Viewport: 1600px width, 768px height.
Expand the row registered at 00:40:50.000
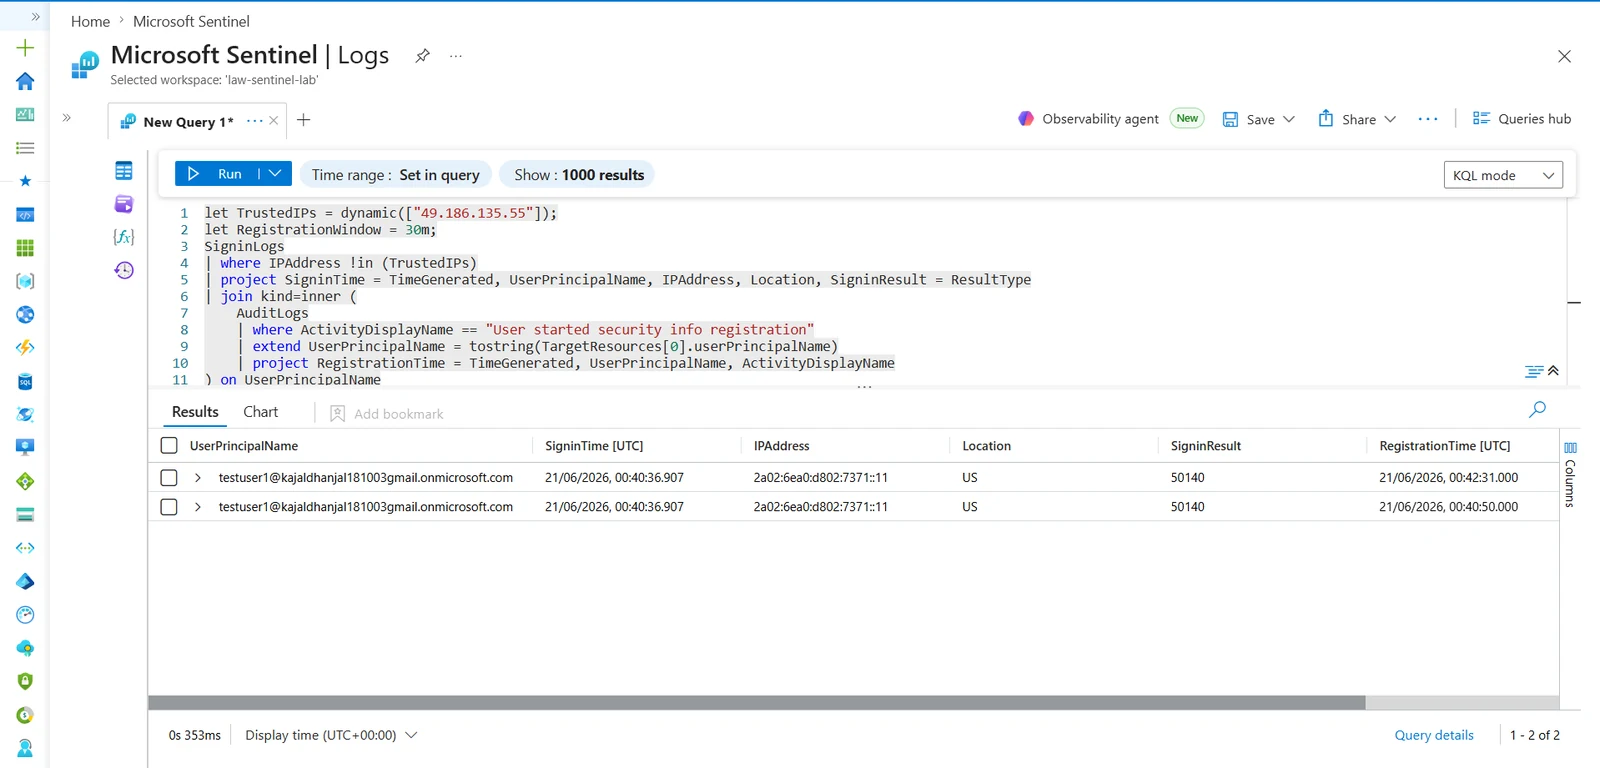point(198,507)
